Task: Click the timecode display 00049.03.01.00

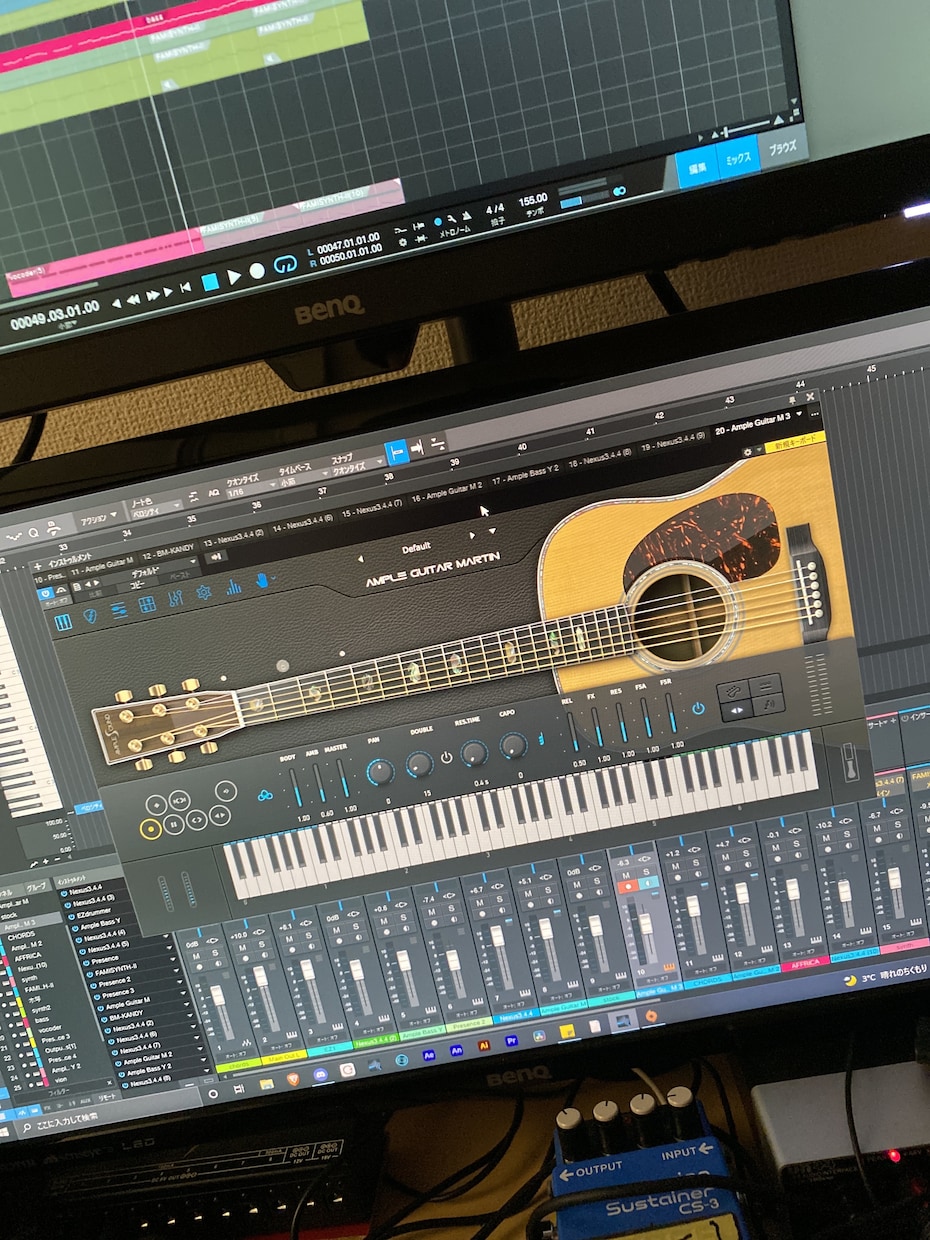Action: [x=55, y=315]
